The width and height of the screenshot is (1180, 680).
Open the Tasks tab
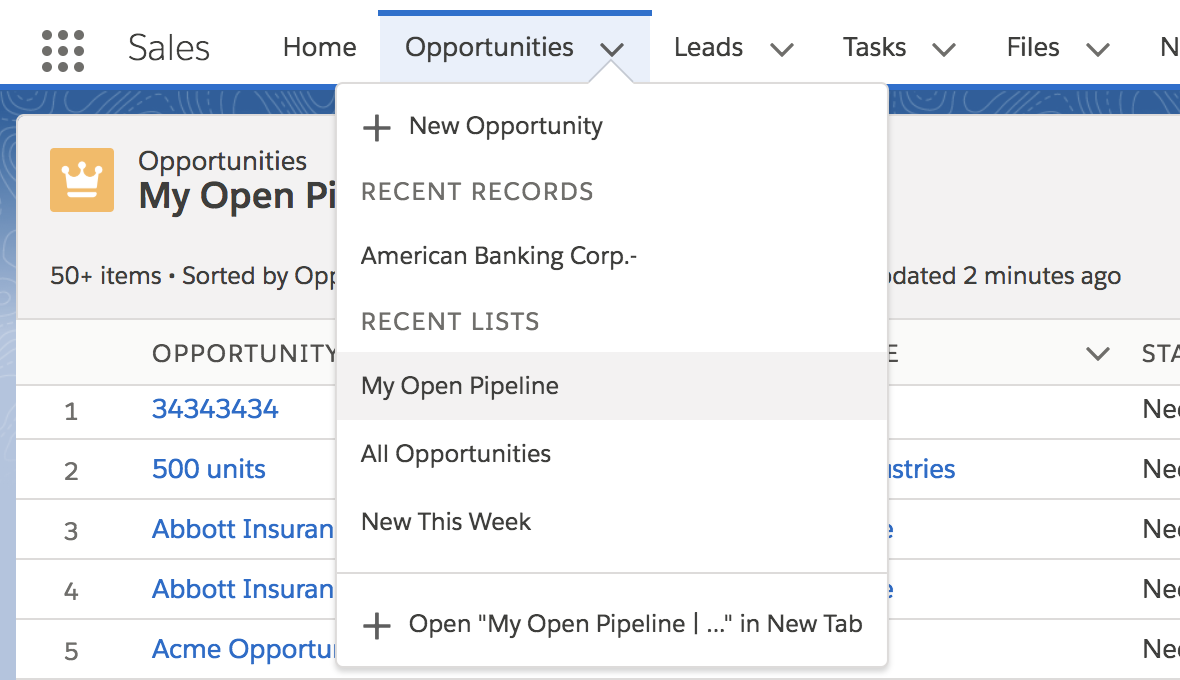[x=874, y=47]
